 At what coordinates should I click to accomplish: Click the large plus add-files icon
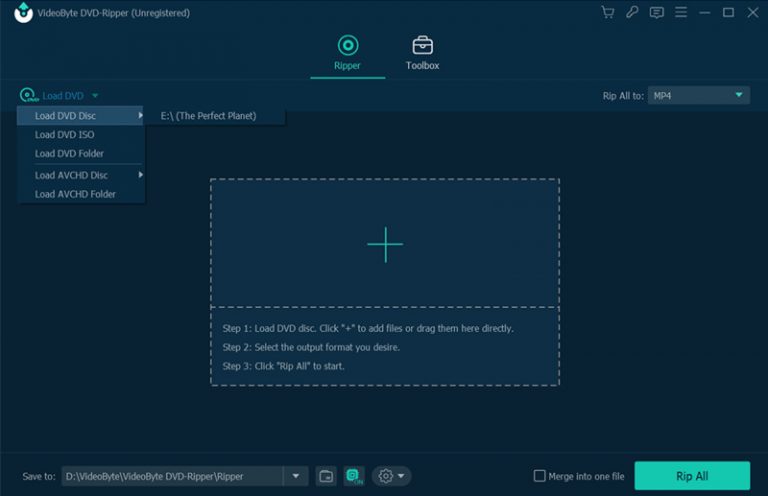tap(385, 244)
